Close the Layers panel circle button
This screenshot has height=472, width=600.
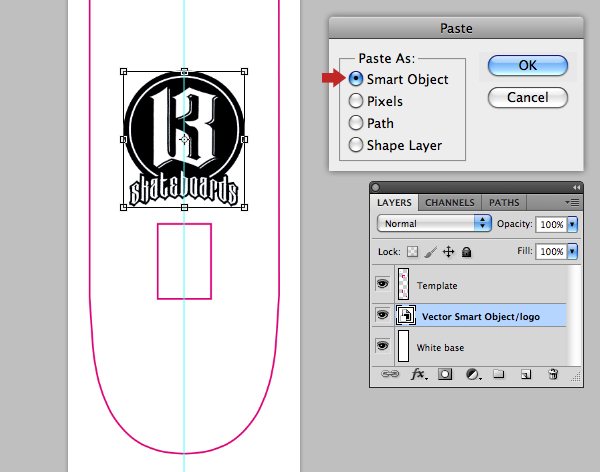[x=376, y=188]
